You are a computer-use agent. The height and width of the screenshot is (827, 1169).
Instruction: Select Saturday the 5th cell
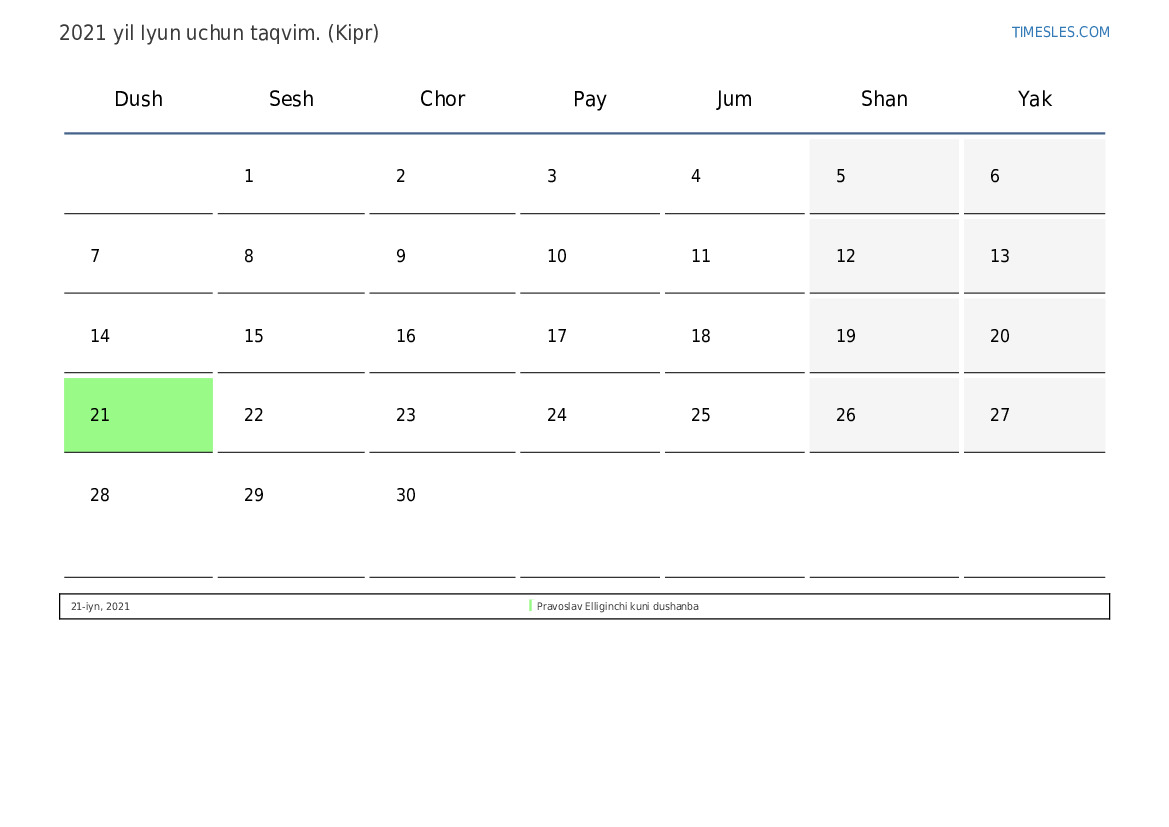coord(883,177)
